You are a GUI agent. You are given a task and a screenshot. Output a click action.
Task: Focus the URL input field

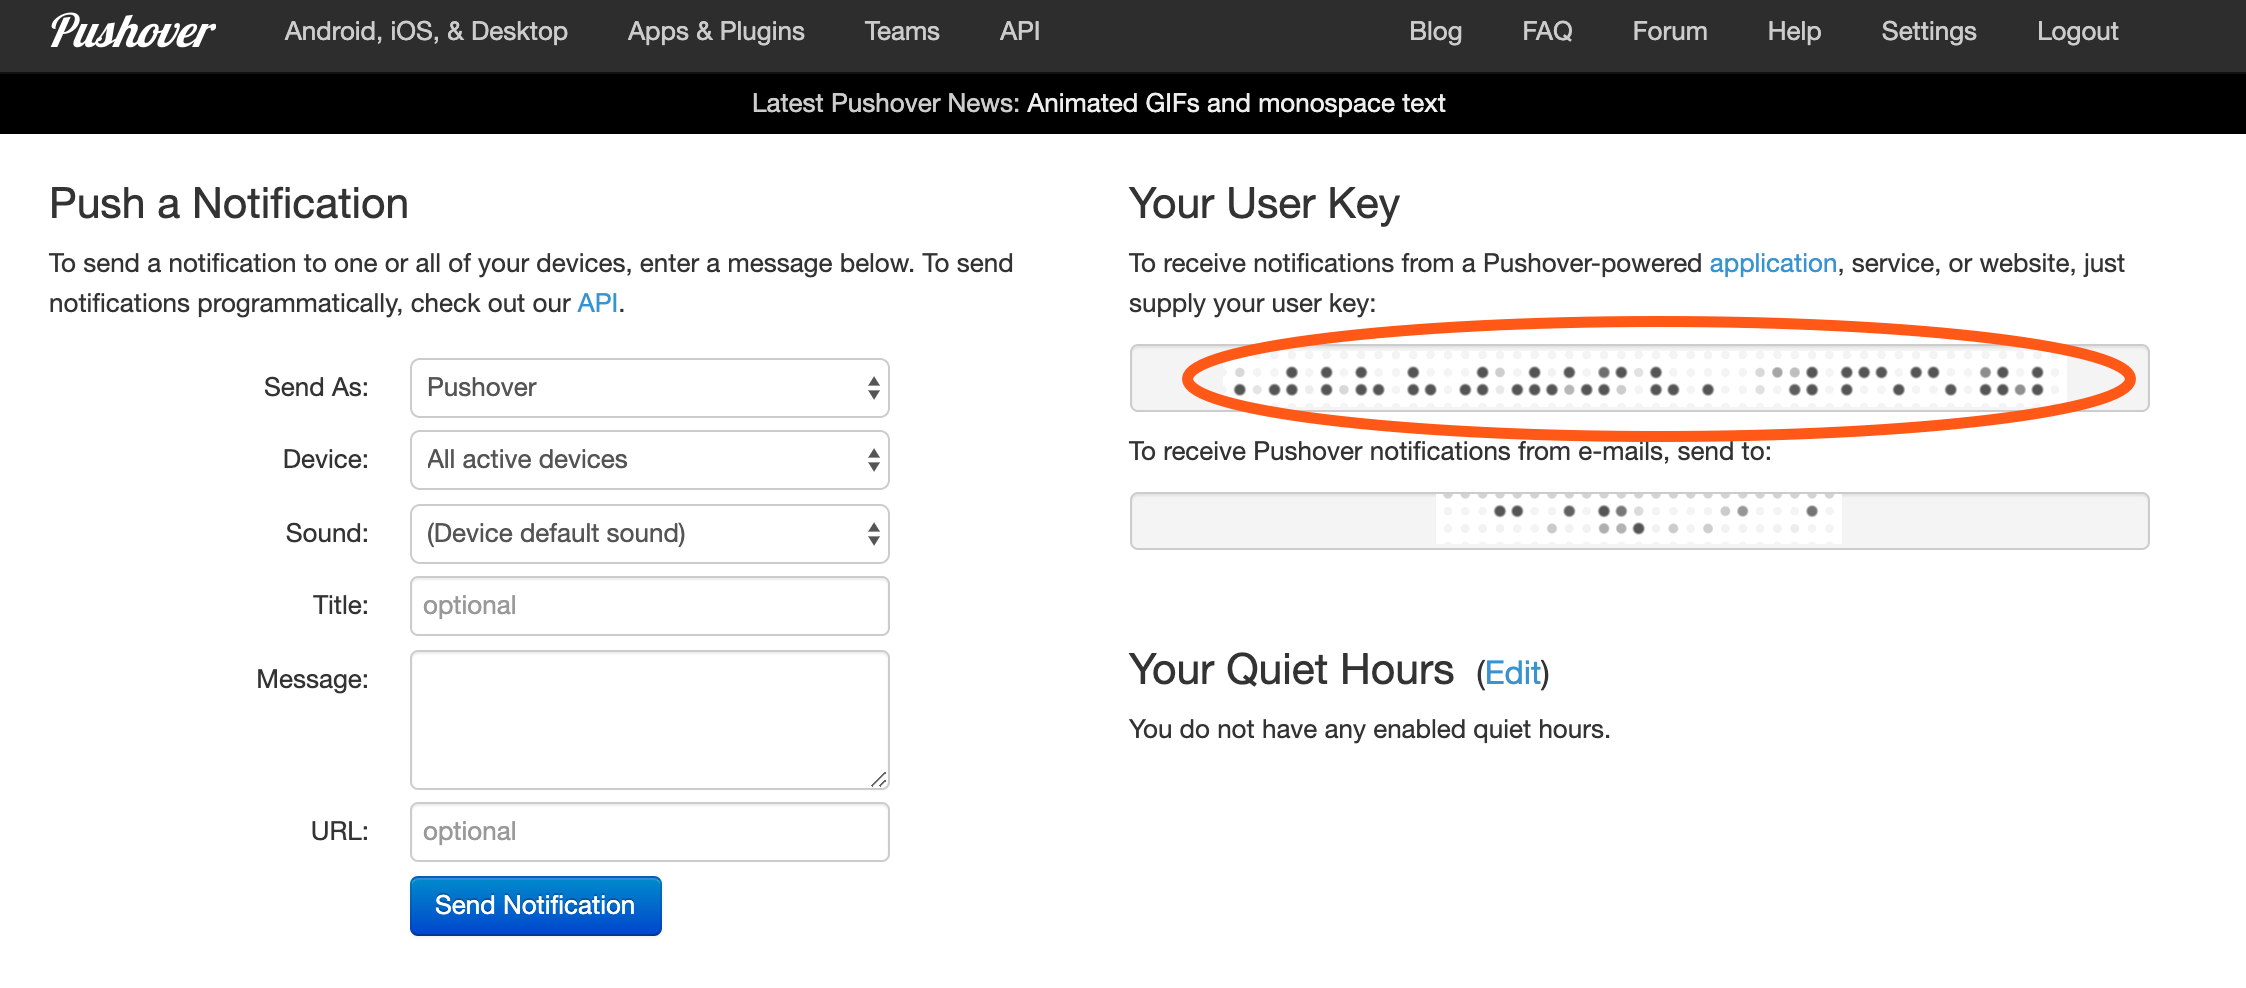coord(650,832)
